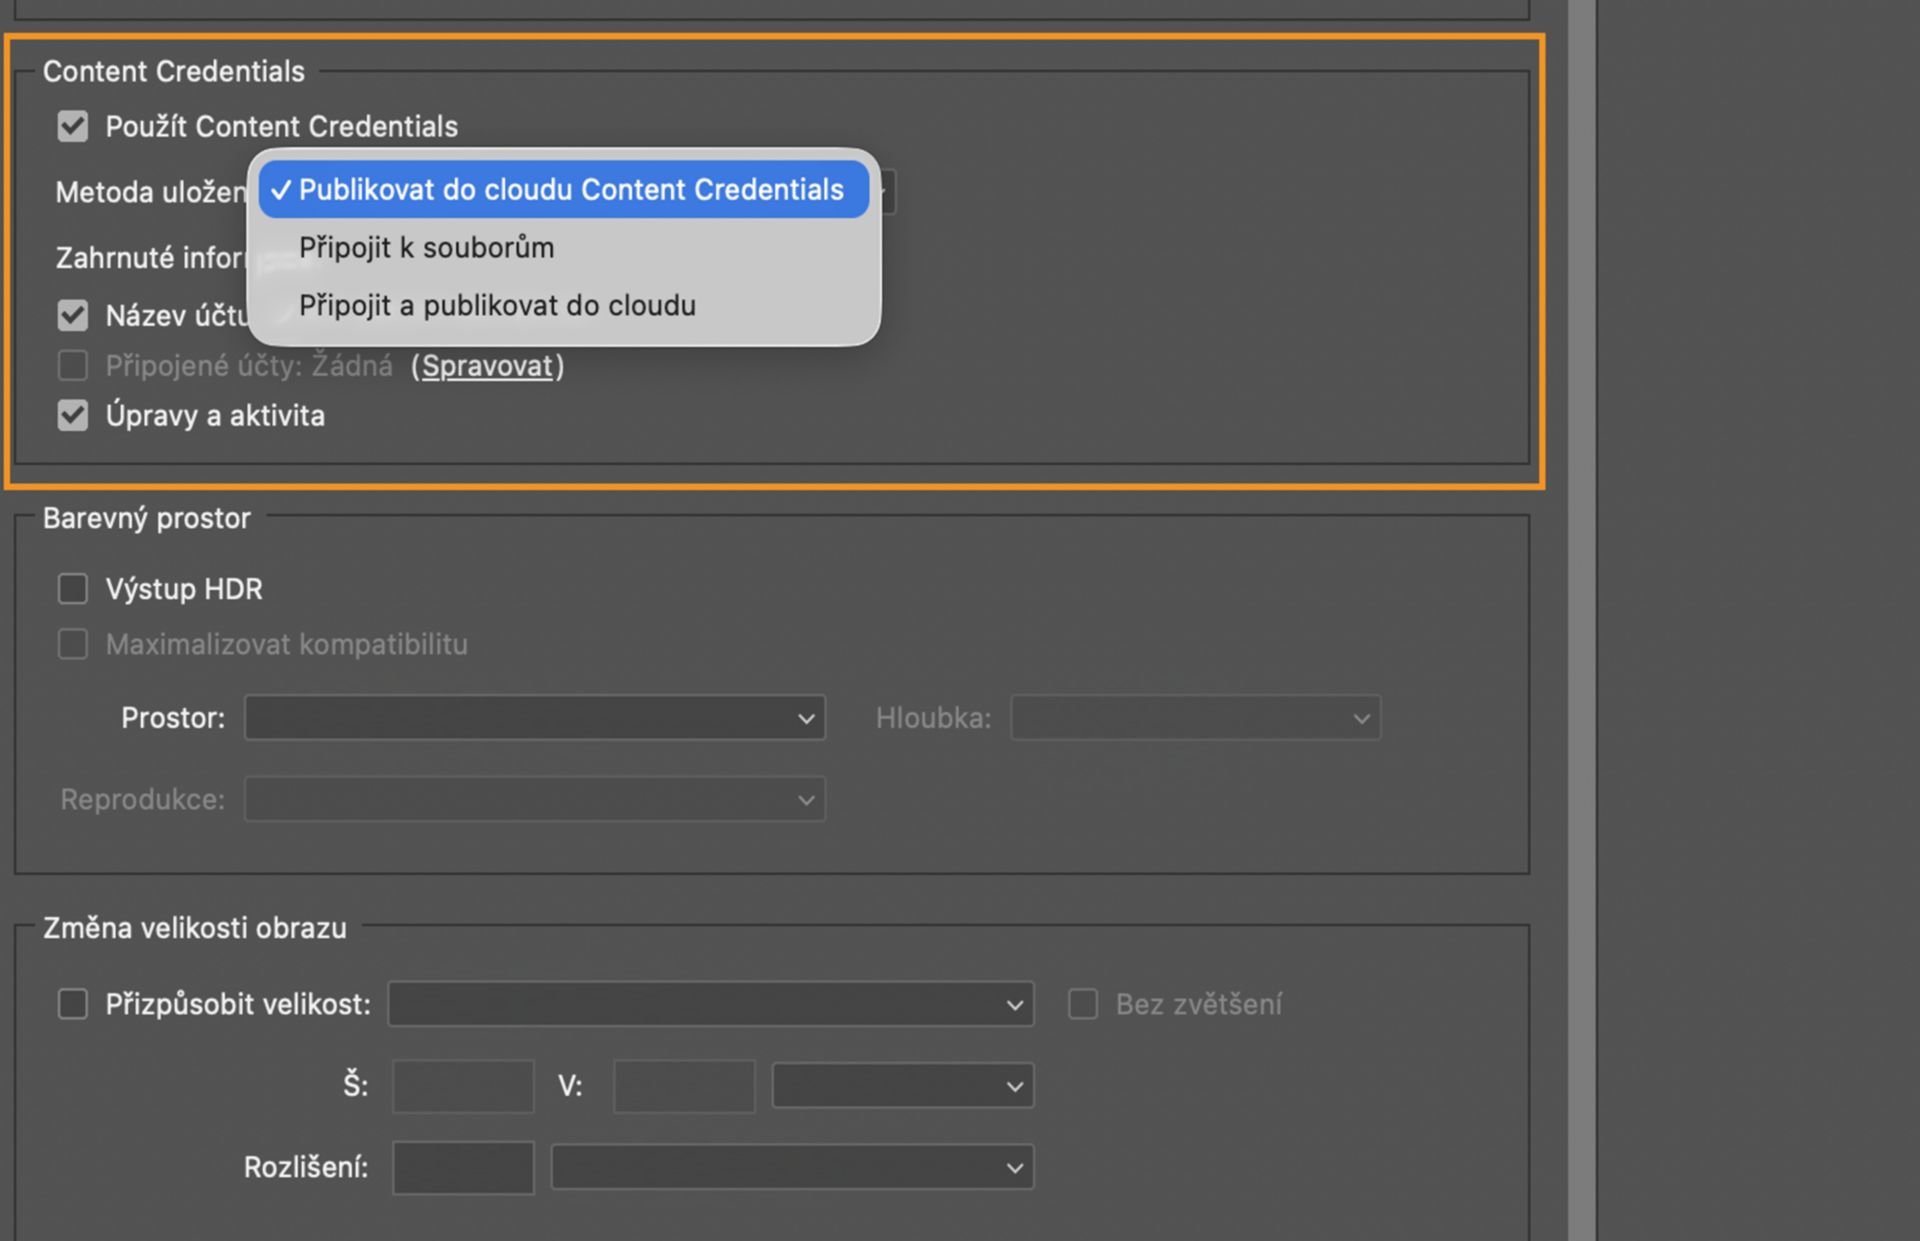Select Publikovat do cloudu Content Credentials
Image resolution: width=1920 pixels, height=1241 pixels.
click(563, 190)
